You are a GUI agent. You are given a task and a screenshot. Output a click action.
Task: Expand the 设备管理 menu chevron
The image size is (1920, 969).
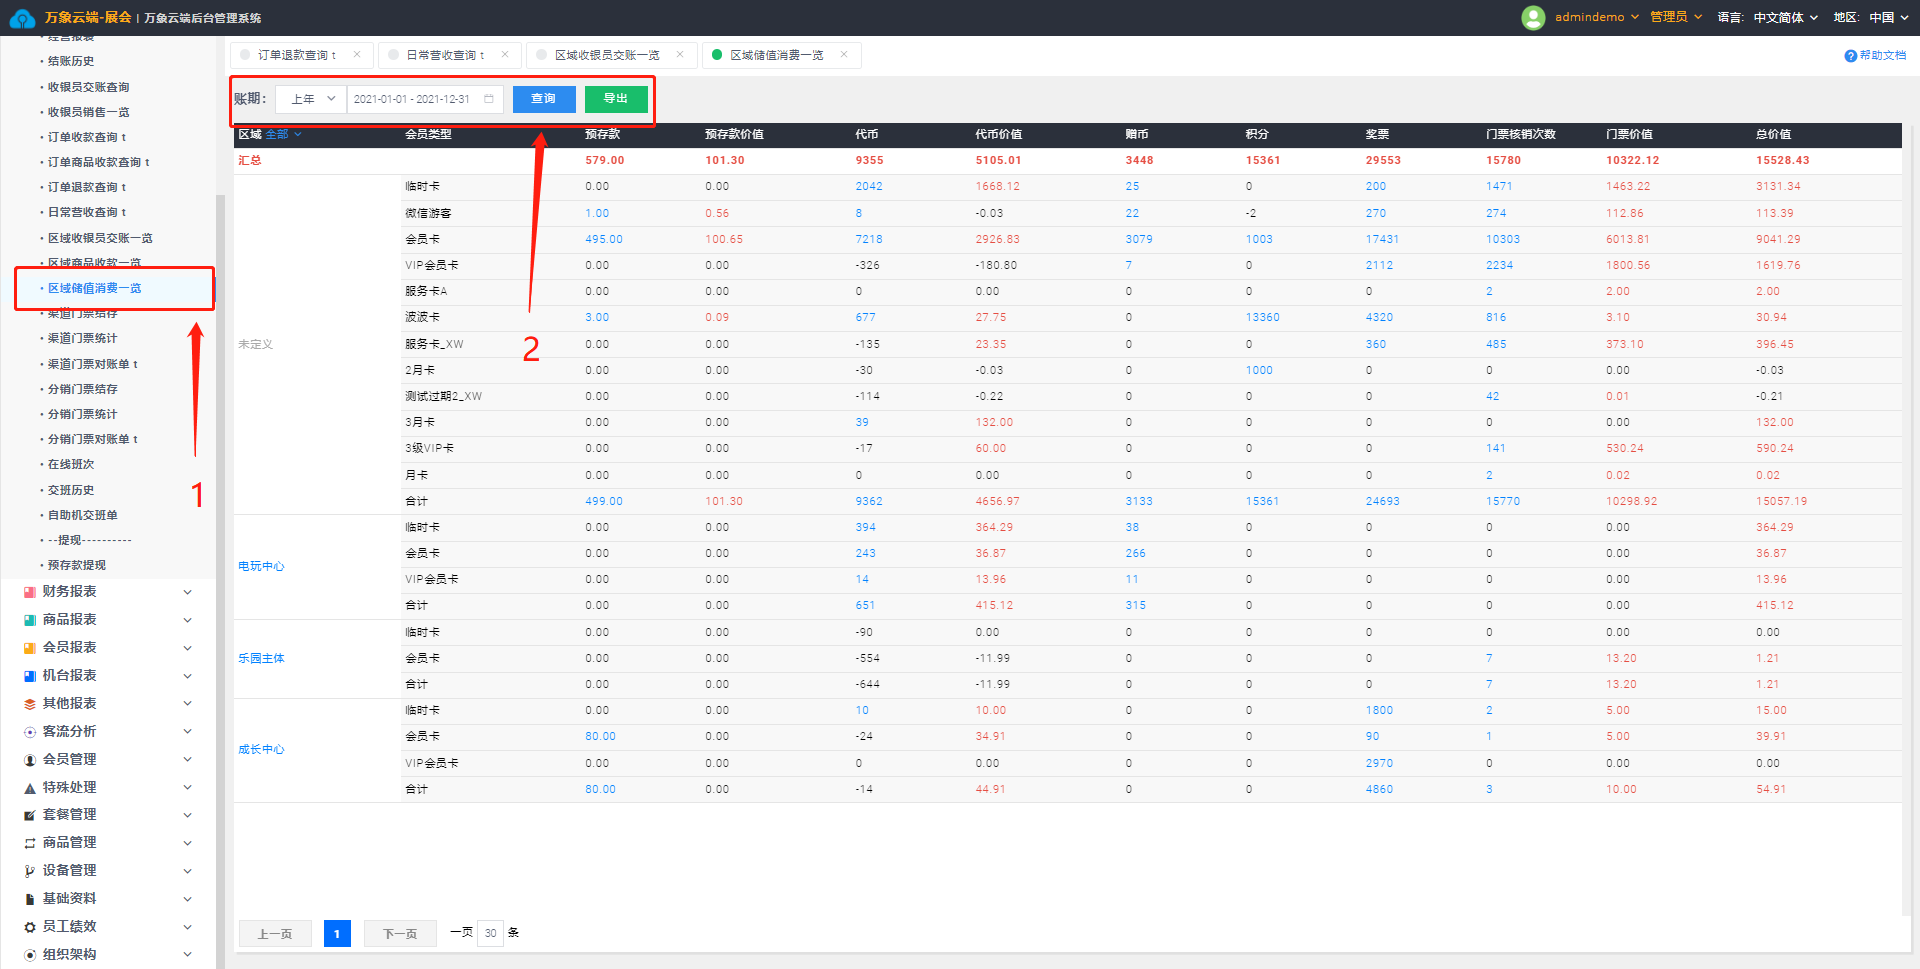187,871
